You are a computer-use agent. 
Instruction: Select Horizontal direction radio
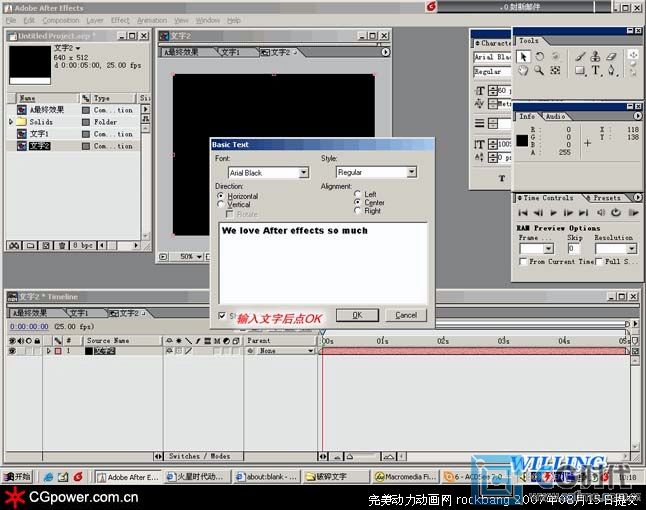click(x=221, y=196)
